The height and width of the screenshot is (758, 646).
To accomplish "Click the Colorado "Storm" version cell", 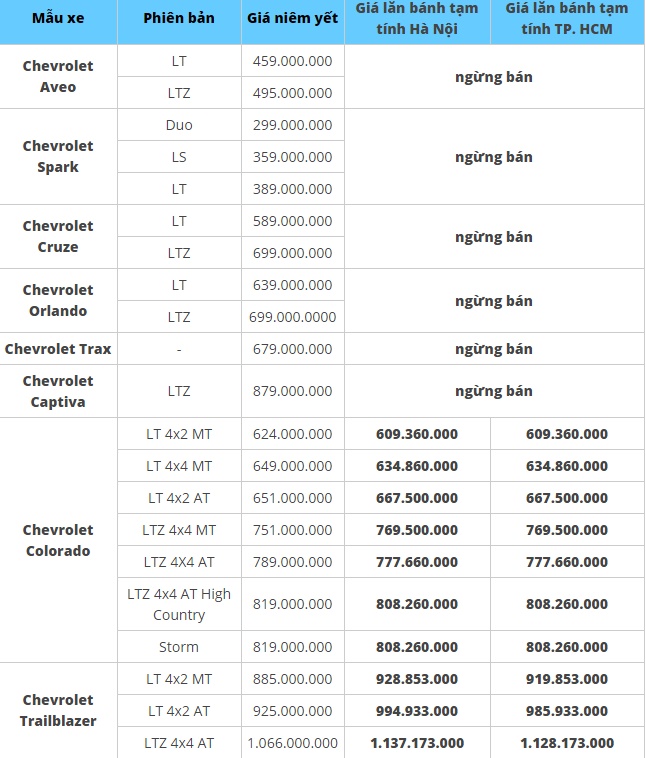I will [x=179, y=647].
